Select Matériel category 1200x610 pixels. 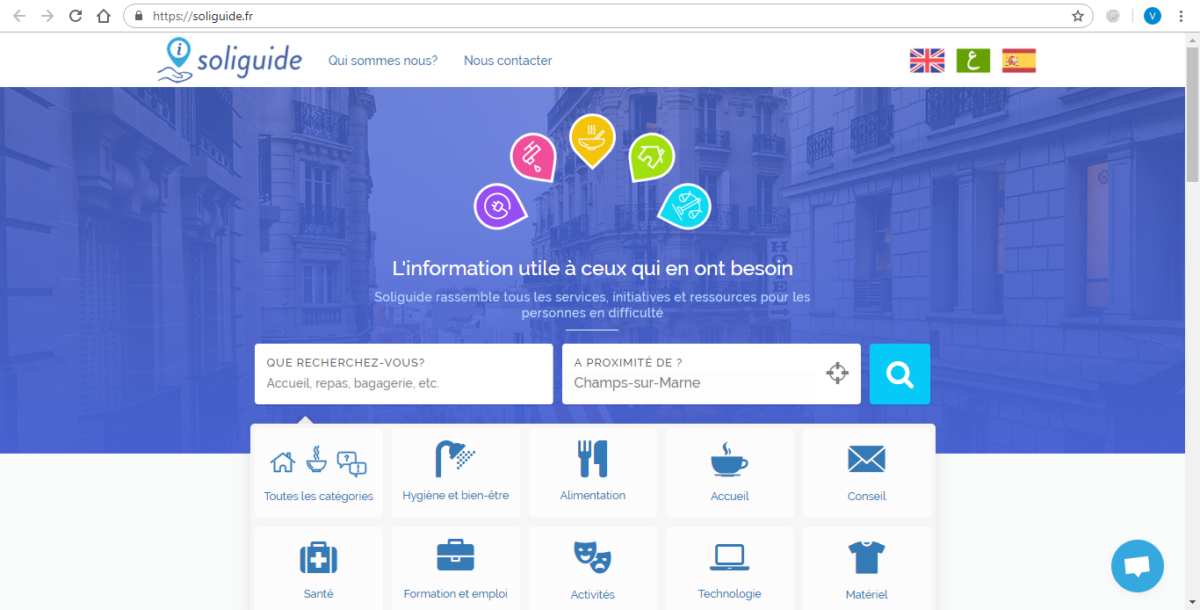click(x=866, y=568)
